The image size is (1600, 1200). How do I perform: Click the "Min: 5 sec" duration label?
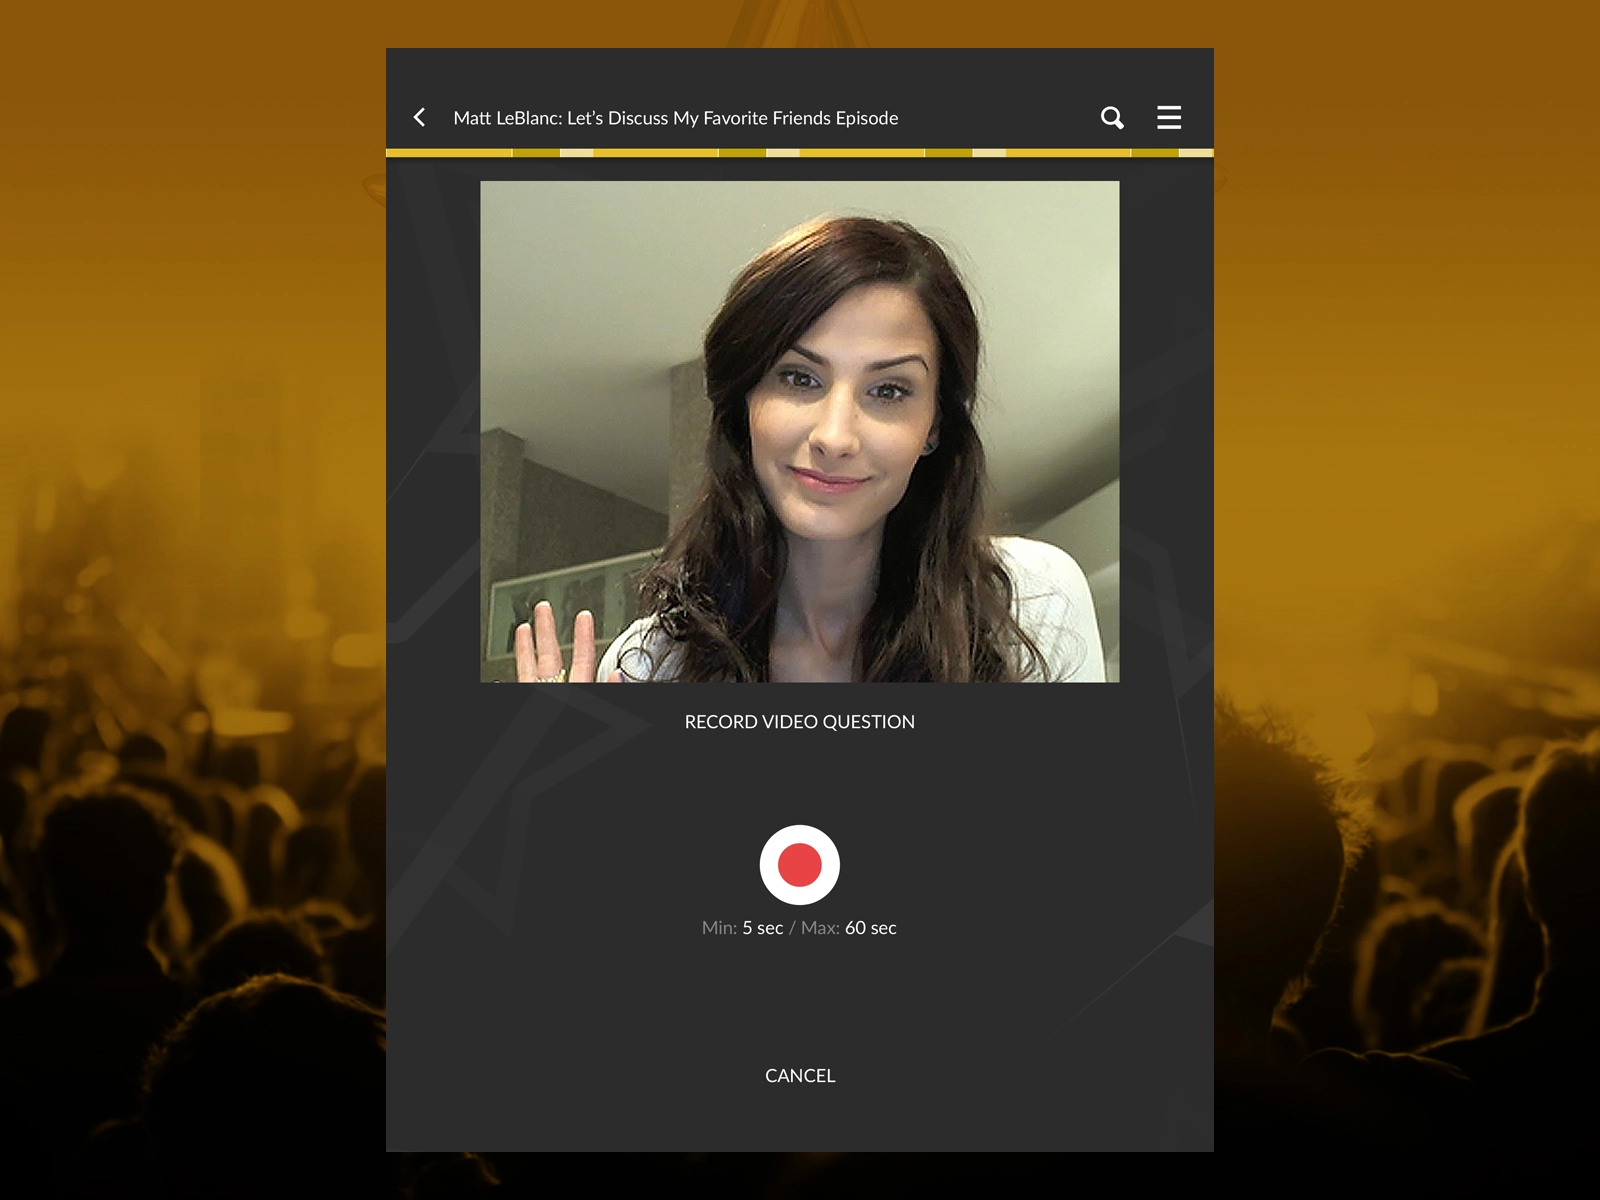pyautogui.click(x=742, y=928)
